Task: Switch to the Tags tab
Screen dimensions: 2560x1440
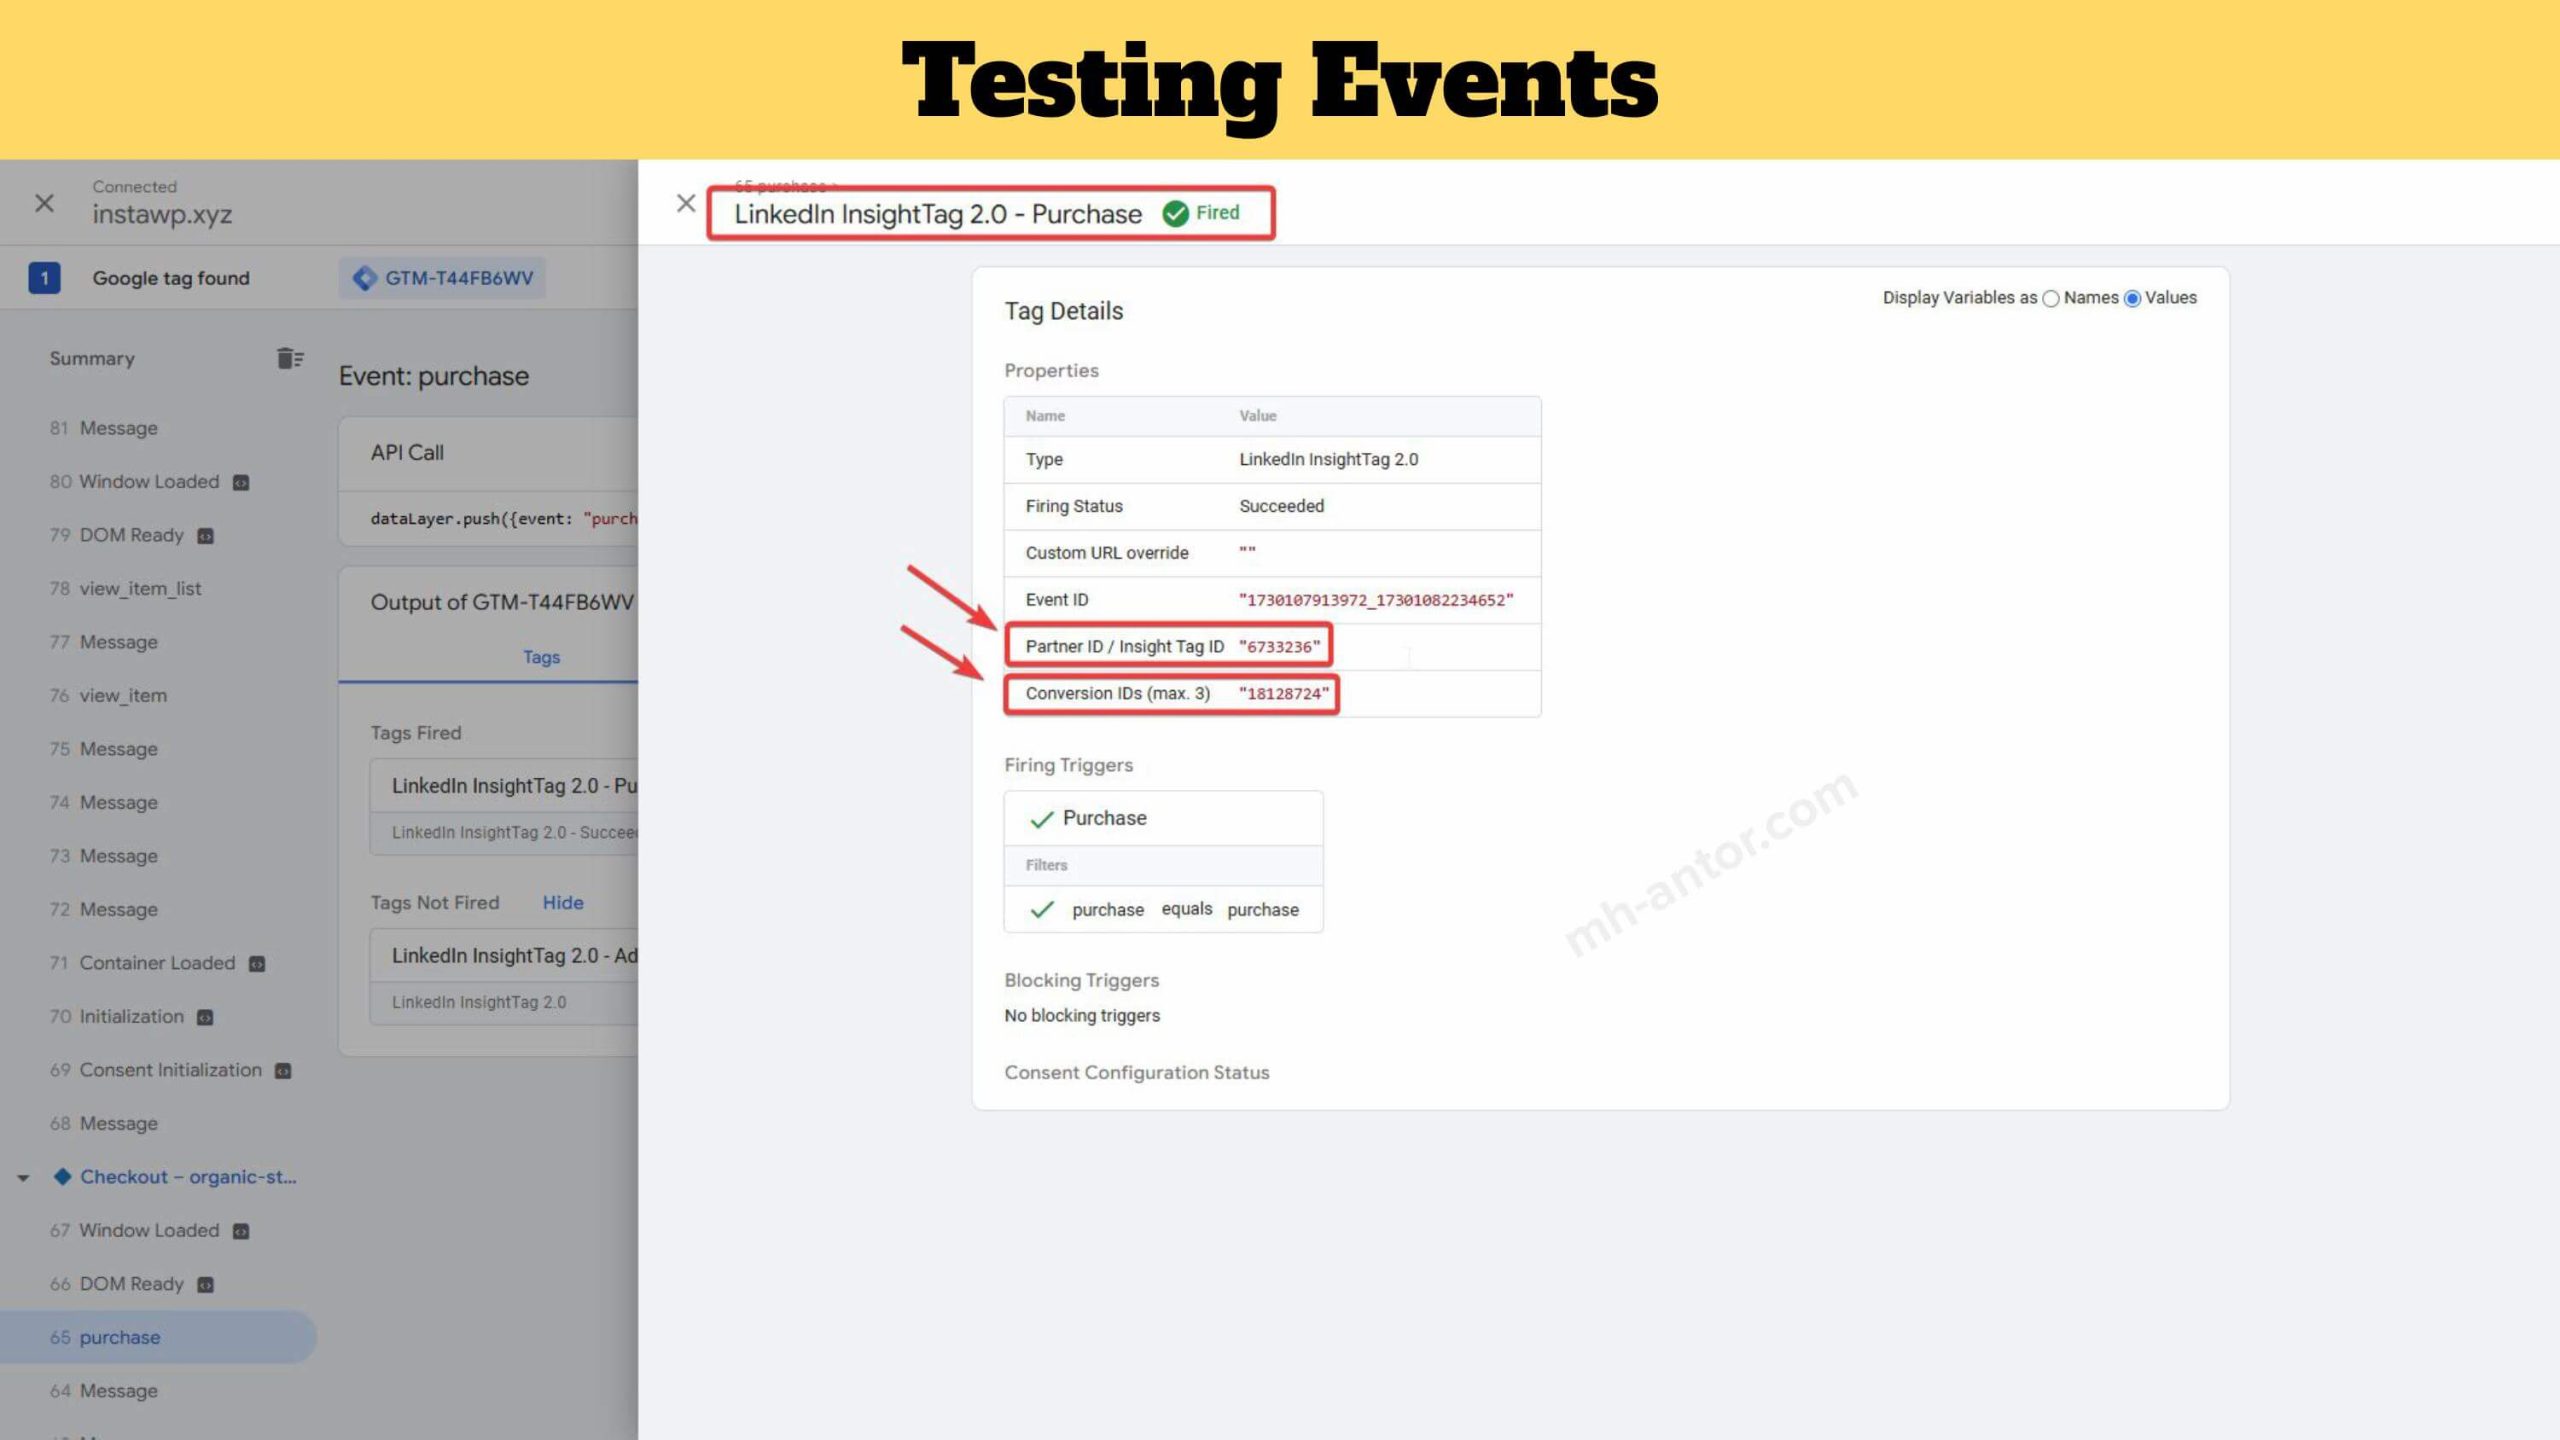Action: click(x=541, y=657)
